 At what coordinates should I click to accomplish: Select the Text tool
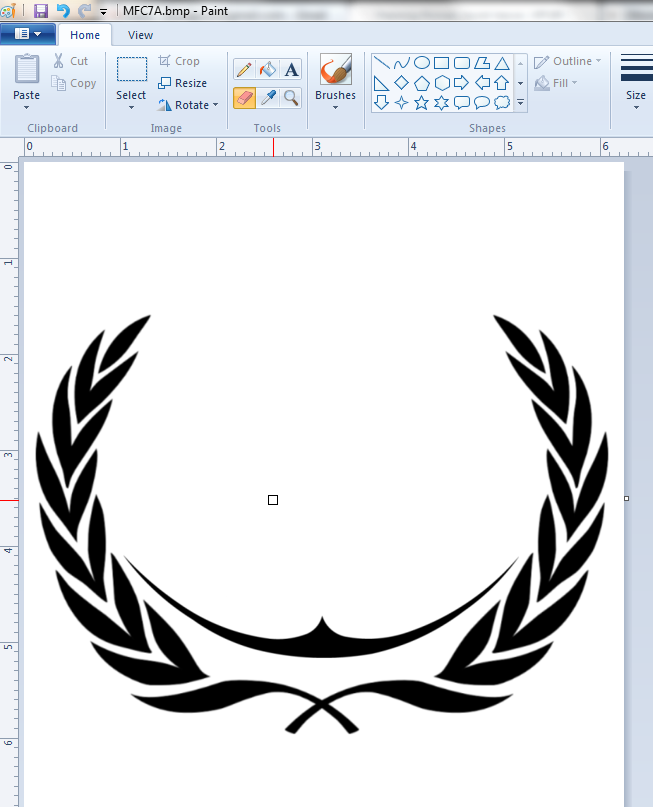tap(291, 69)
